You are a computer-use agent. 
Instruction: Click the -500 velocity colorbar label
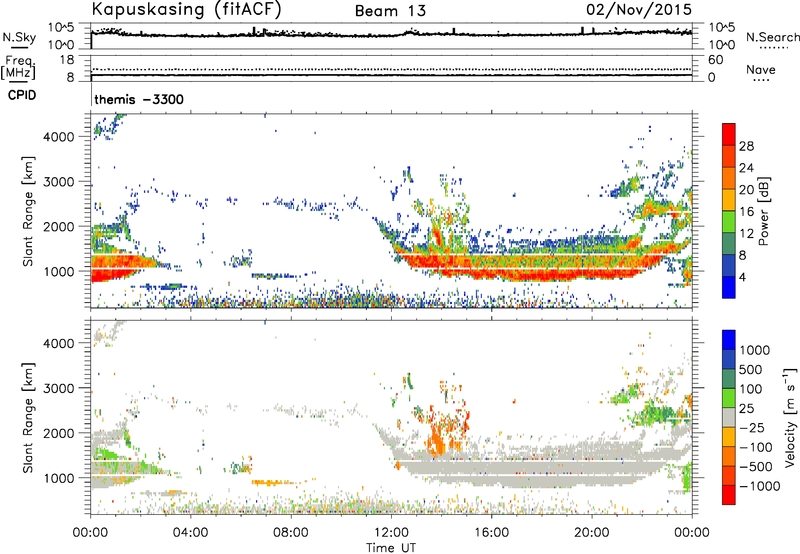tap(755, 467)
